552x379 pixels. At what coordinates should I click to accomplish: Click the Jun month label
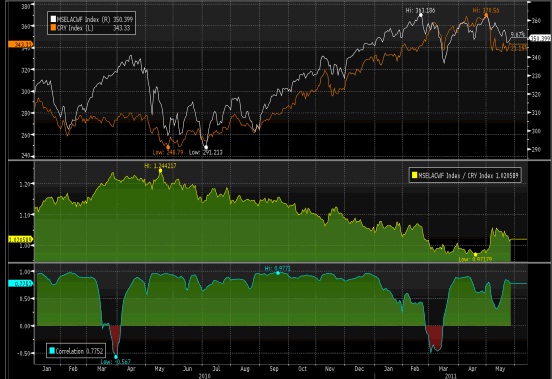(x=188, y=368)
